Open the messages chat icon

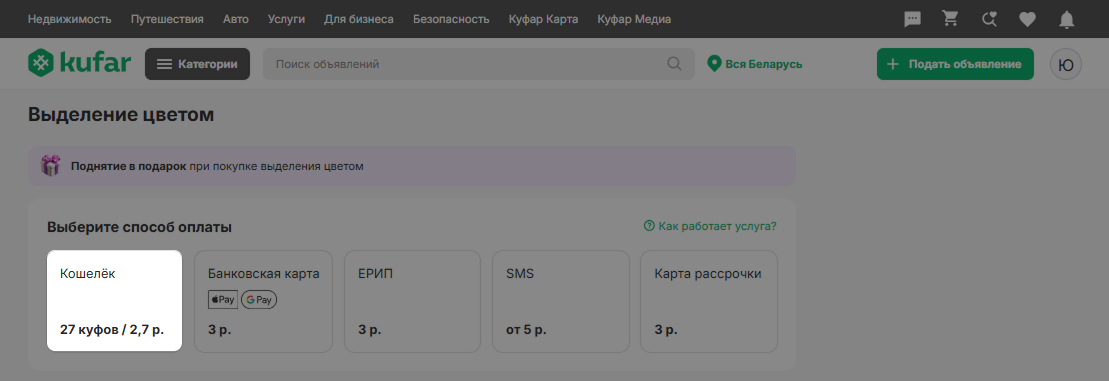tap(912, 19)
